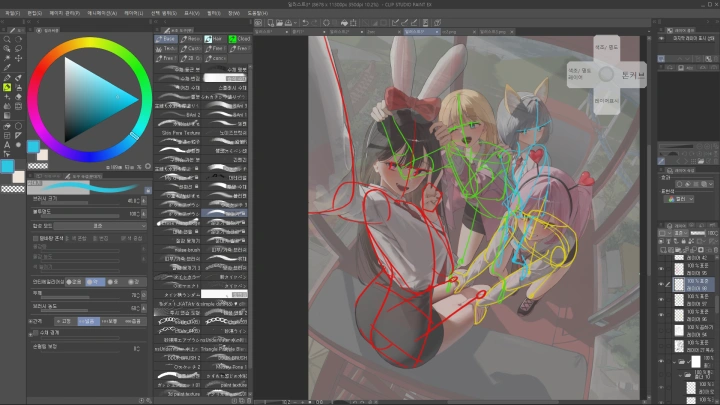Select anti-aliasing option 중

(115, 282)
